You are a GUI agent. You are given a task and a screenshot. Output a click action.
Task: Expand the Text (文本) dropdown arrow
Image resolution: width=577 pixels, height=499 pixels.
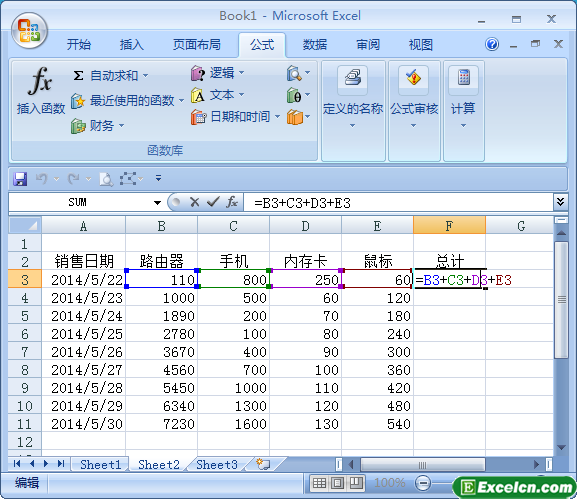pos(241,95)
